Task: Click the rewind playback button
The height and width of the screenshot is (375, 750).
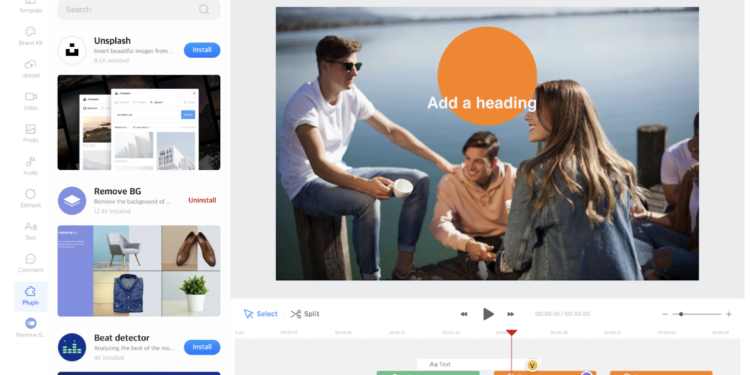Action: point(463,314)
